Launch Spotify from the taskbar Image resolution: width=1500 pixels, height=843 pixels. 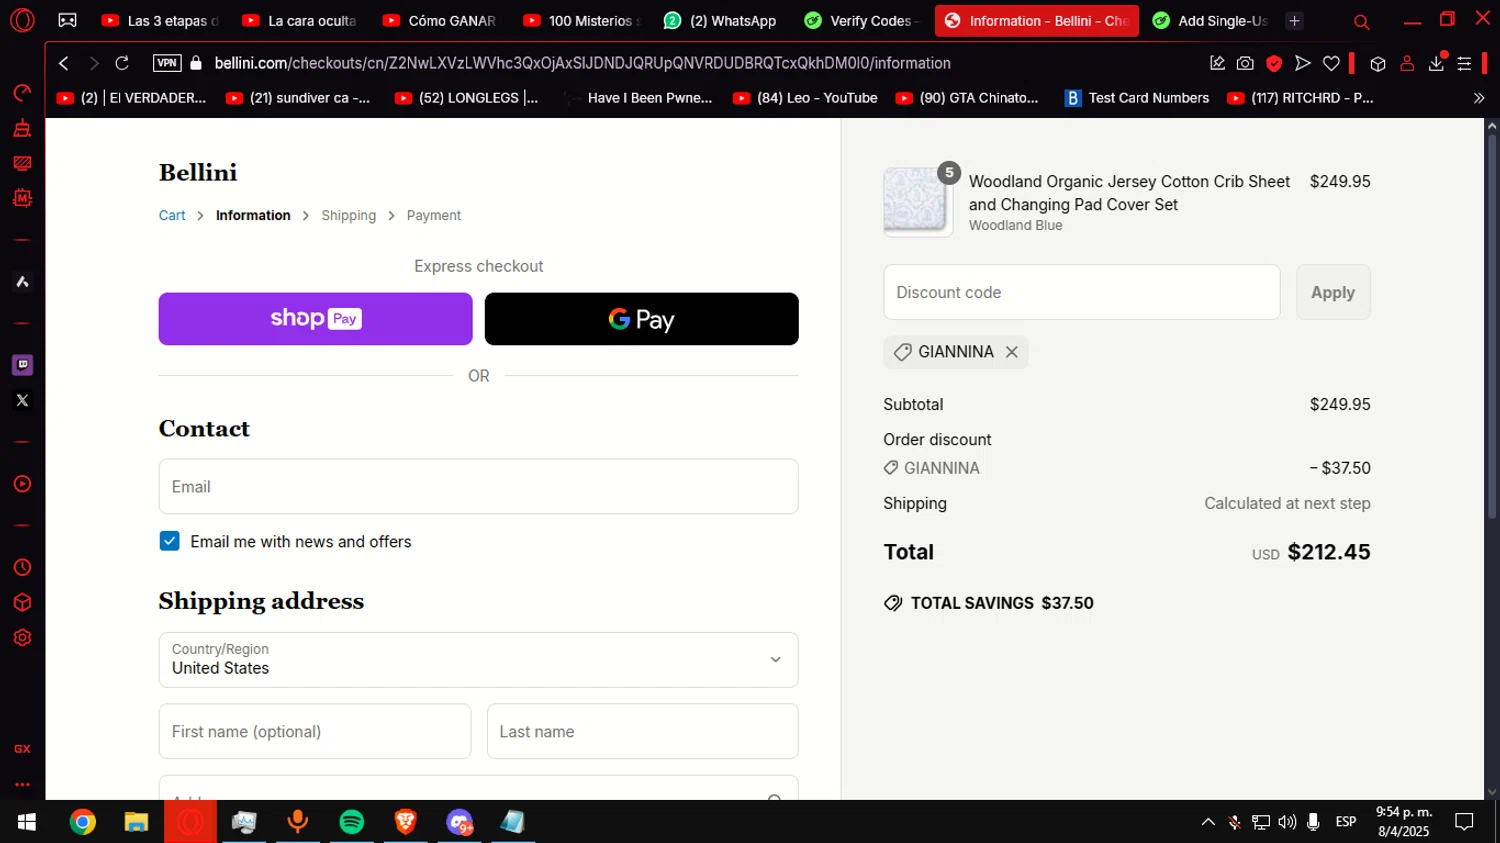(352, 822)
